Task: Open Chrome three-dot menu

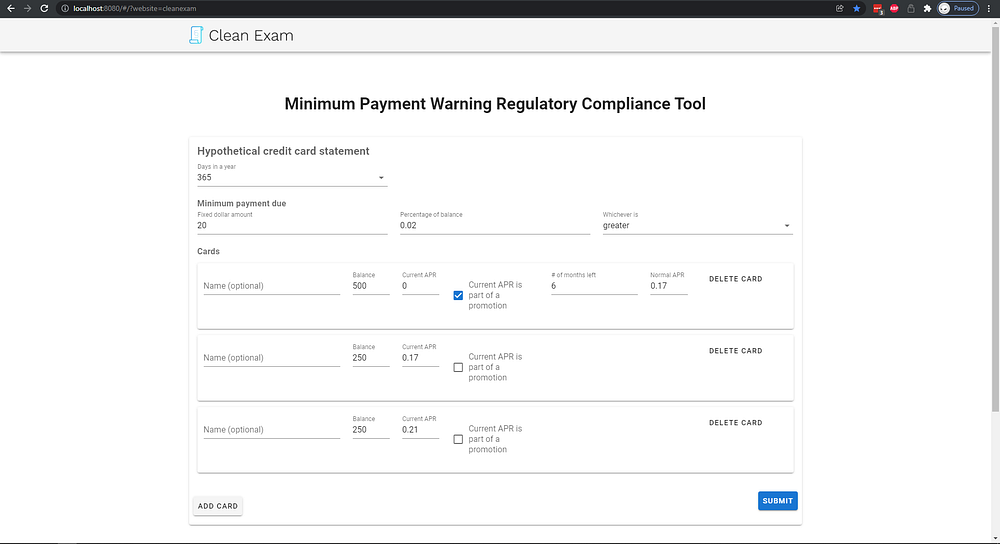Action: (x=989, y=8)
